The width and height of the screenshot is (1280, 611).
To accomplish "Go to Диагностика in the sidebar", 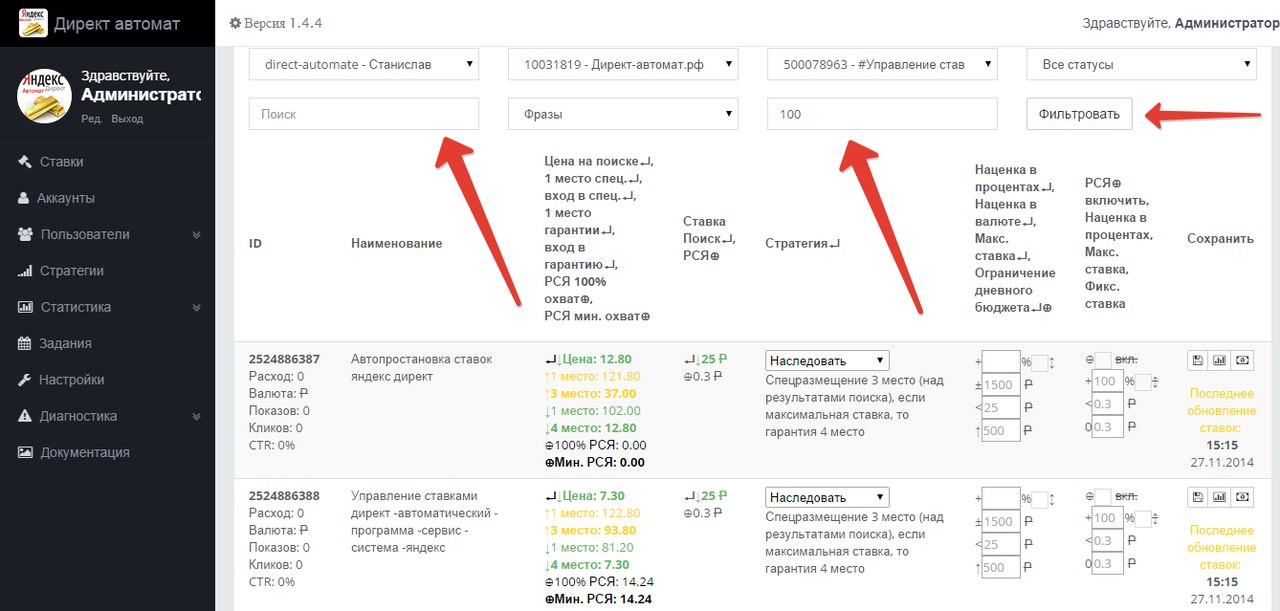I will (78, 416).
